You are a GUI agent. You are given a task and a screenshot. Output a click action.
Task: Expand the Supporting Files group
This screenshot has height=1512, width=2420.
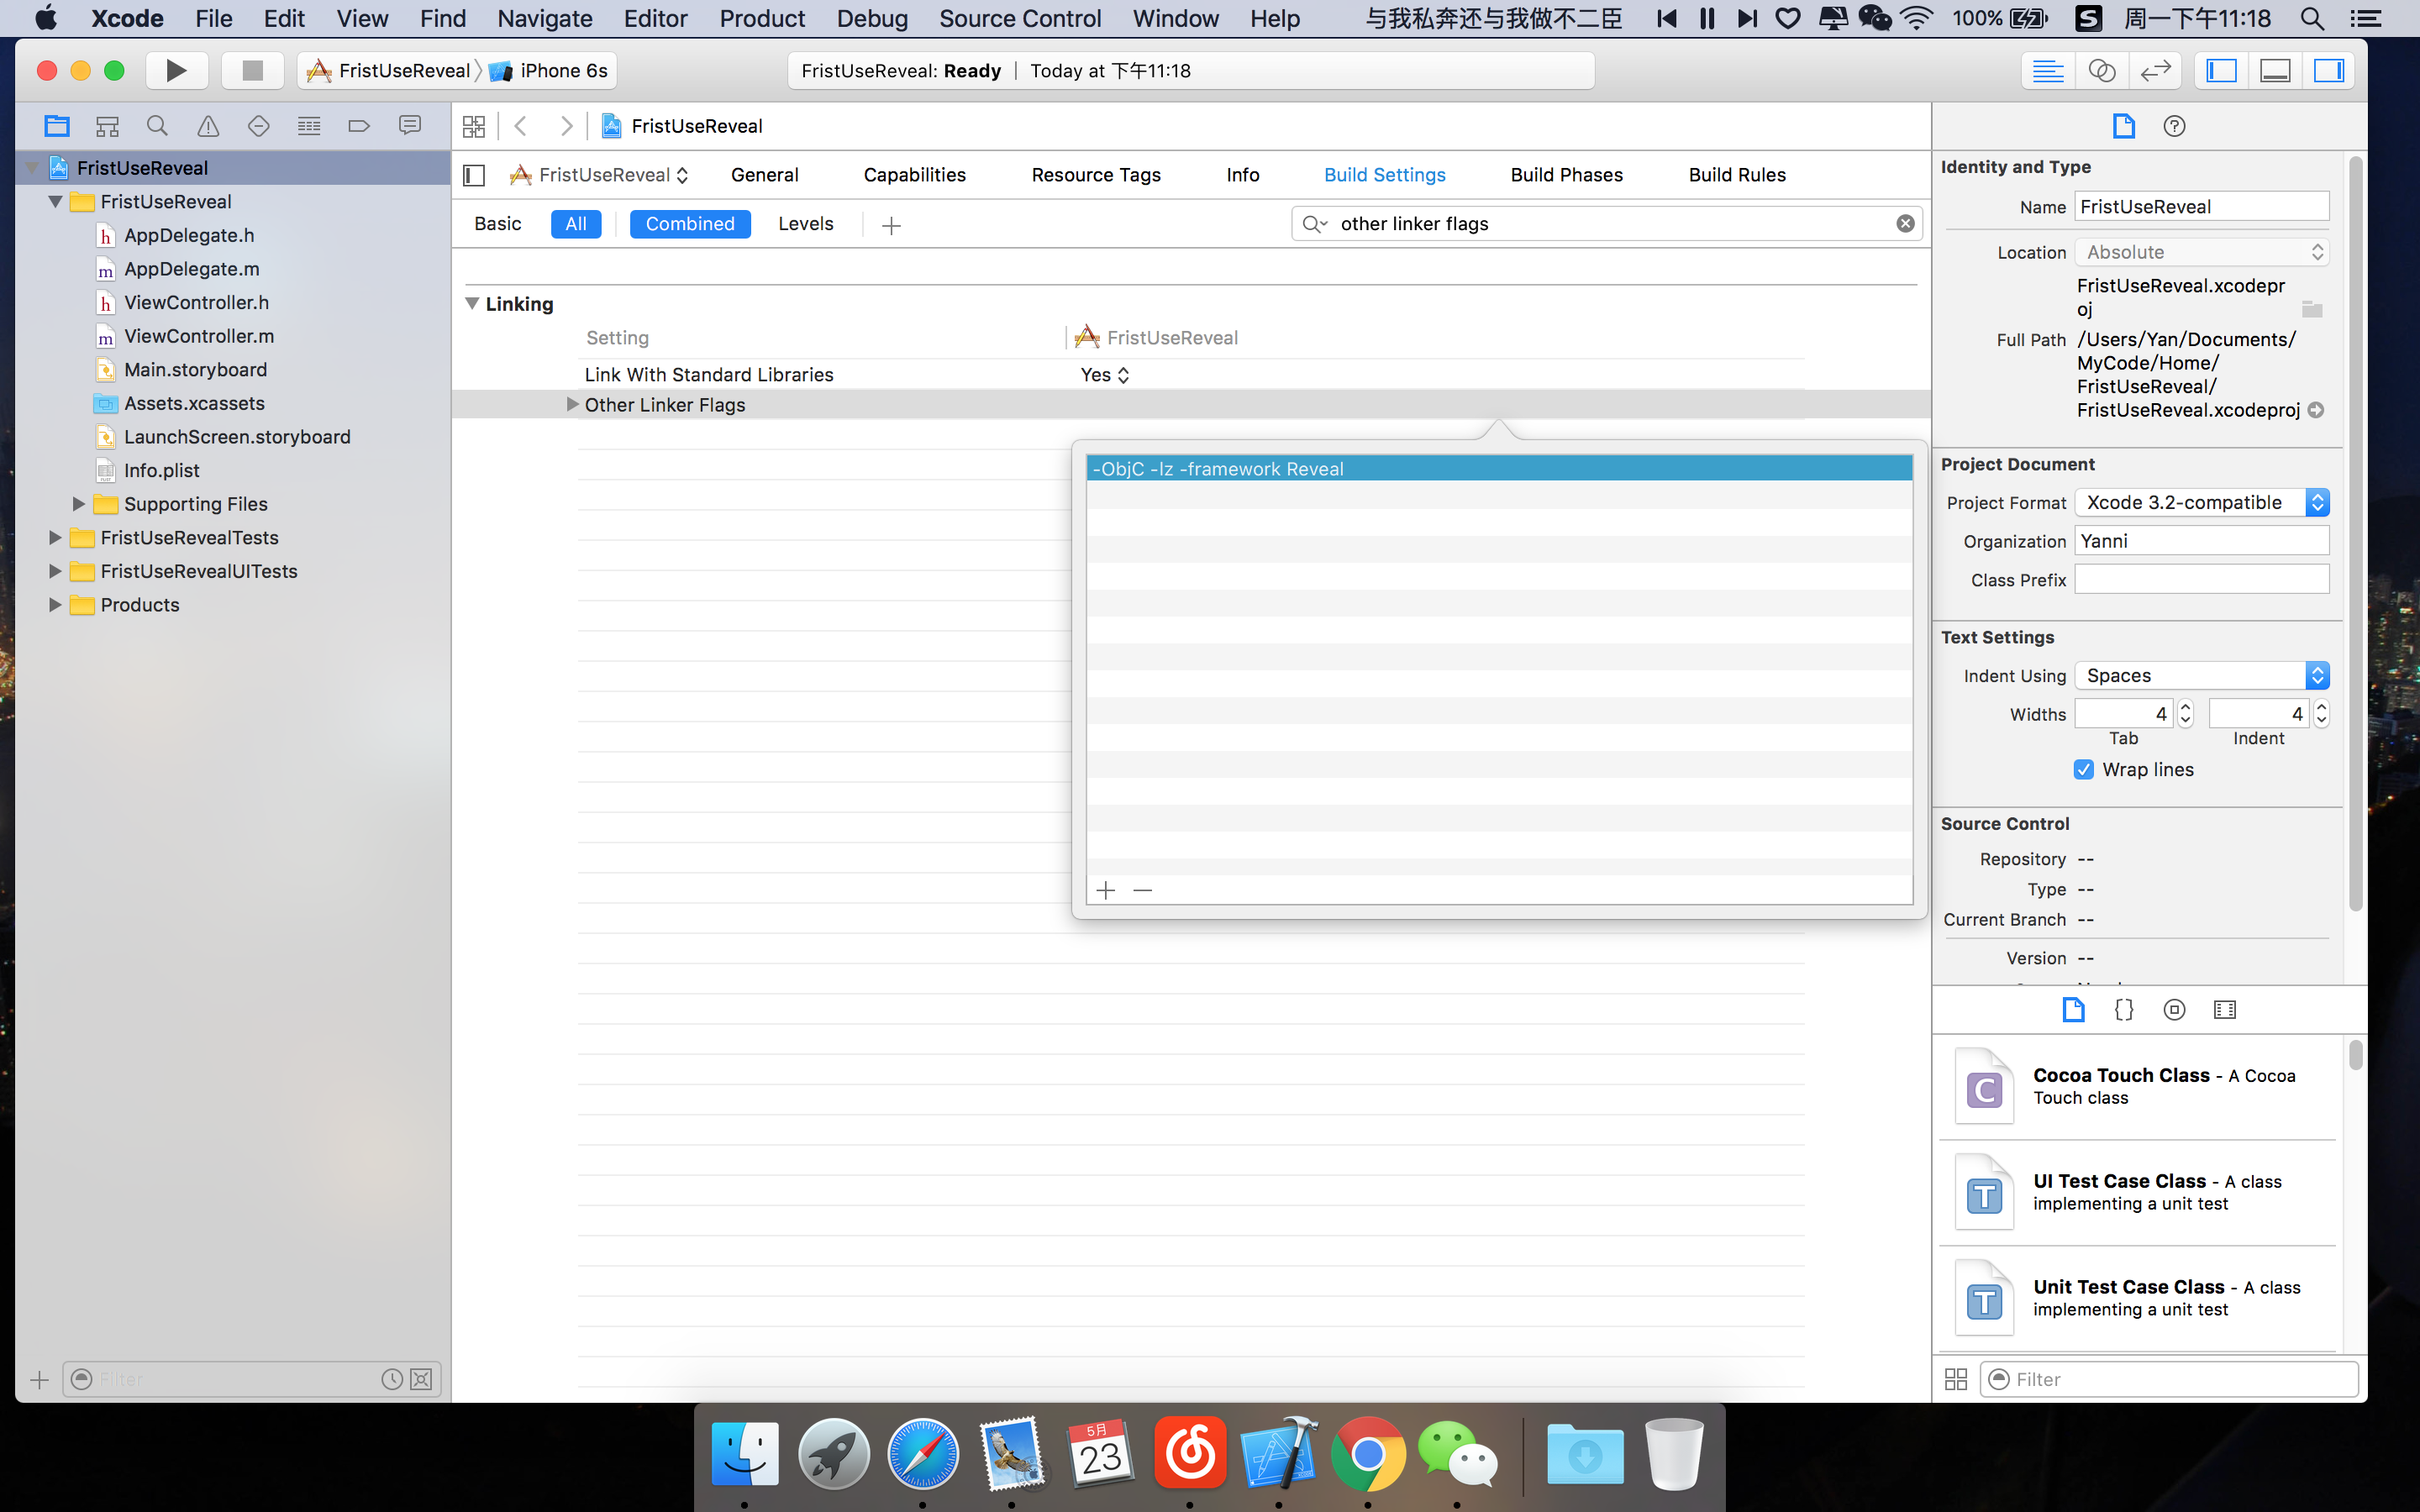(79, 504)
